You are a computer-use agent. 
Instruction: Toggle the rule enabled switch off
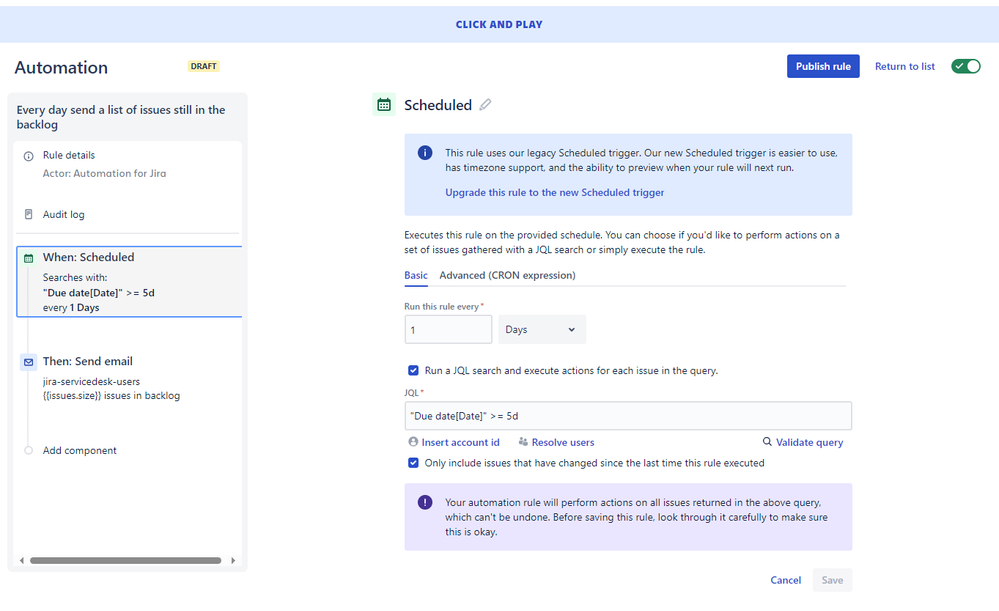click(966, 66)
